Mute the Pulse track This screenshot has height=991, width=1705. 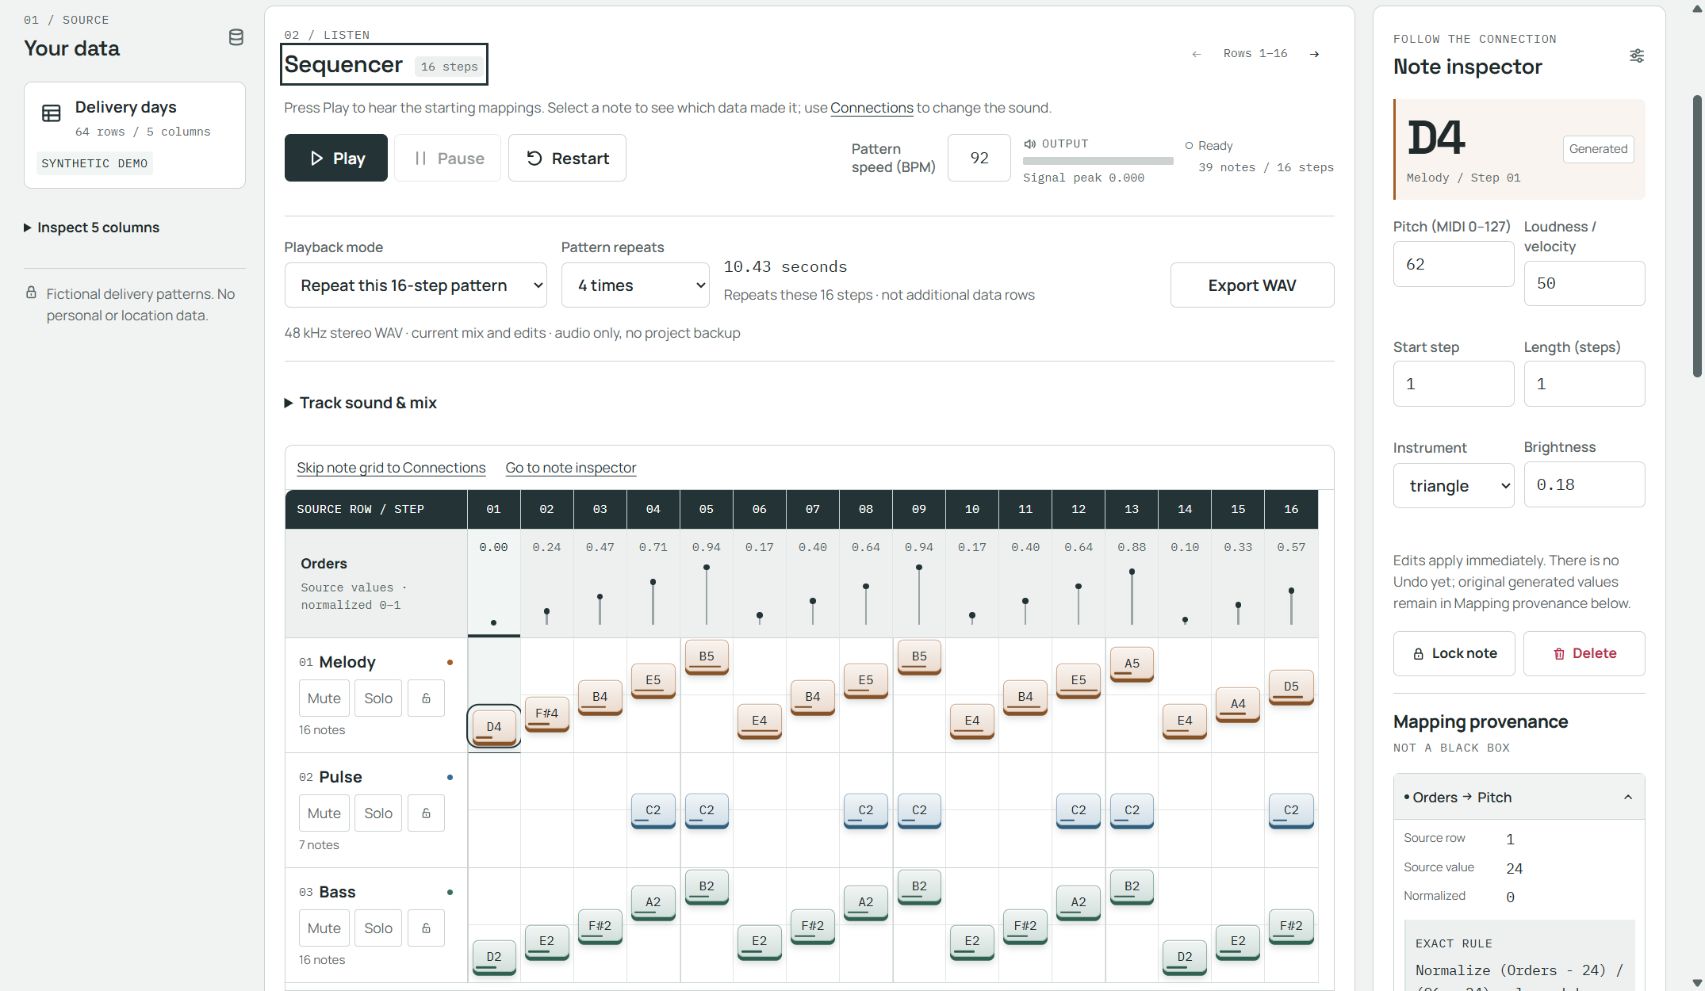pos(324,813)
